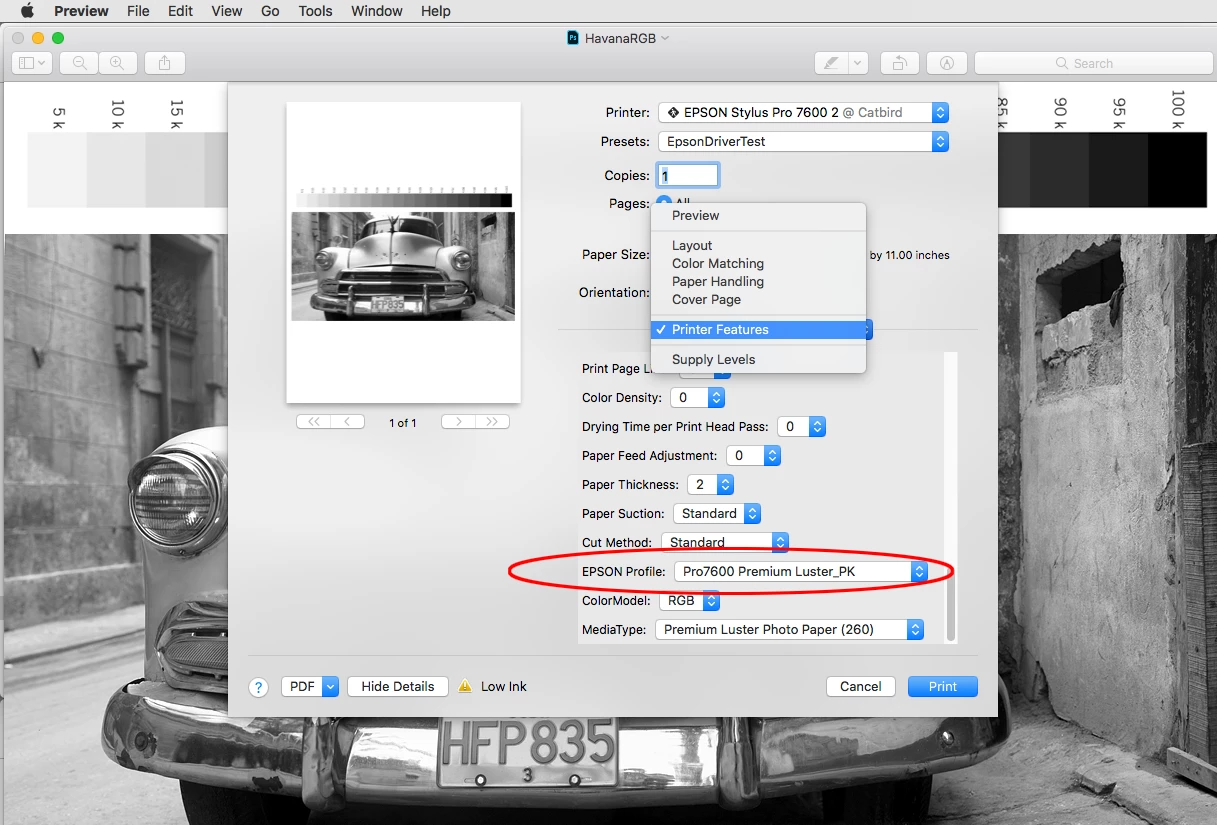The height and width of the screenshot is (825, 1217).
Task: Open the Window menu
Action: tap(377, 11)
